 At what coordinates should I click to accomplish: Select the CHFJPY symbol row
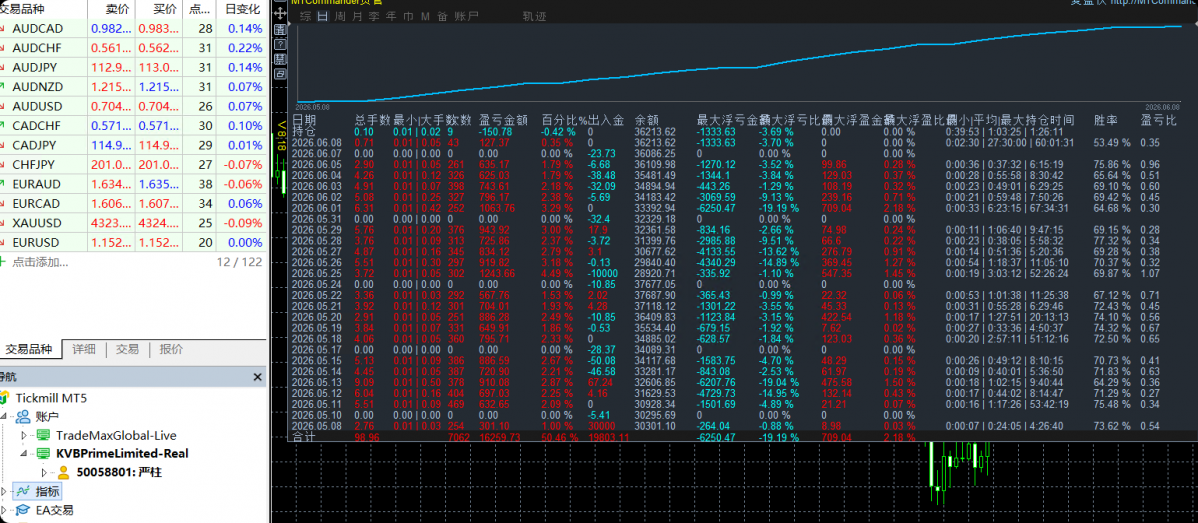133,165
